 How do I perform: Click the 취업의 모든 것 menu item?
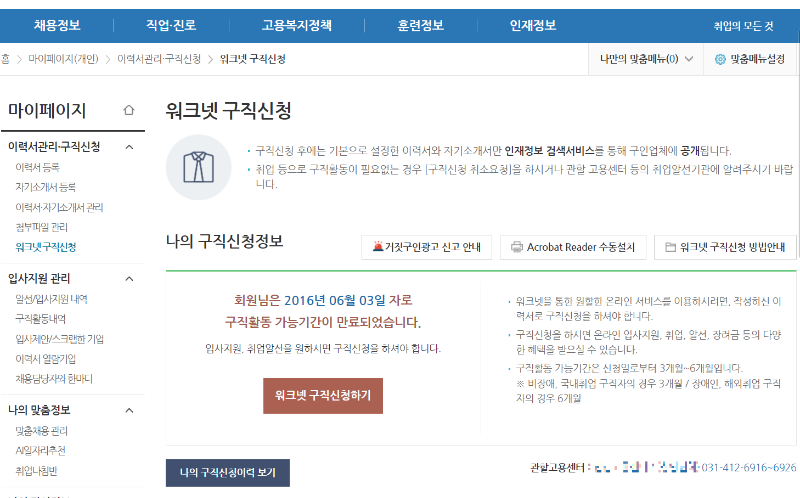pyautogui.click(x=743, y=26)
